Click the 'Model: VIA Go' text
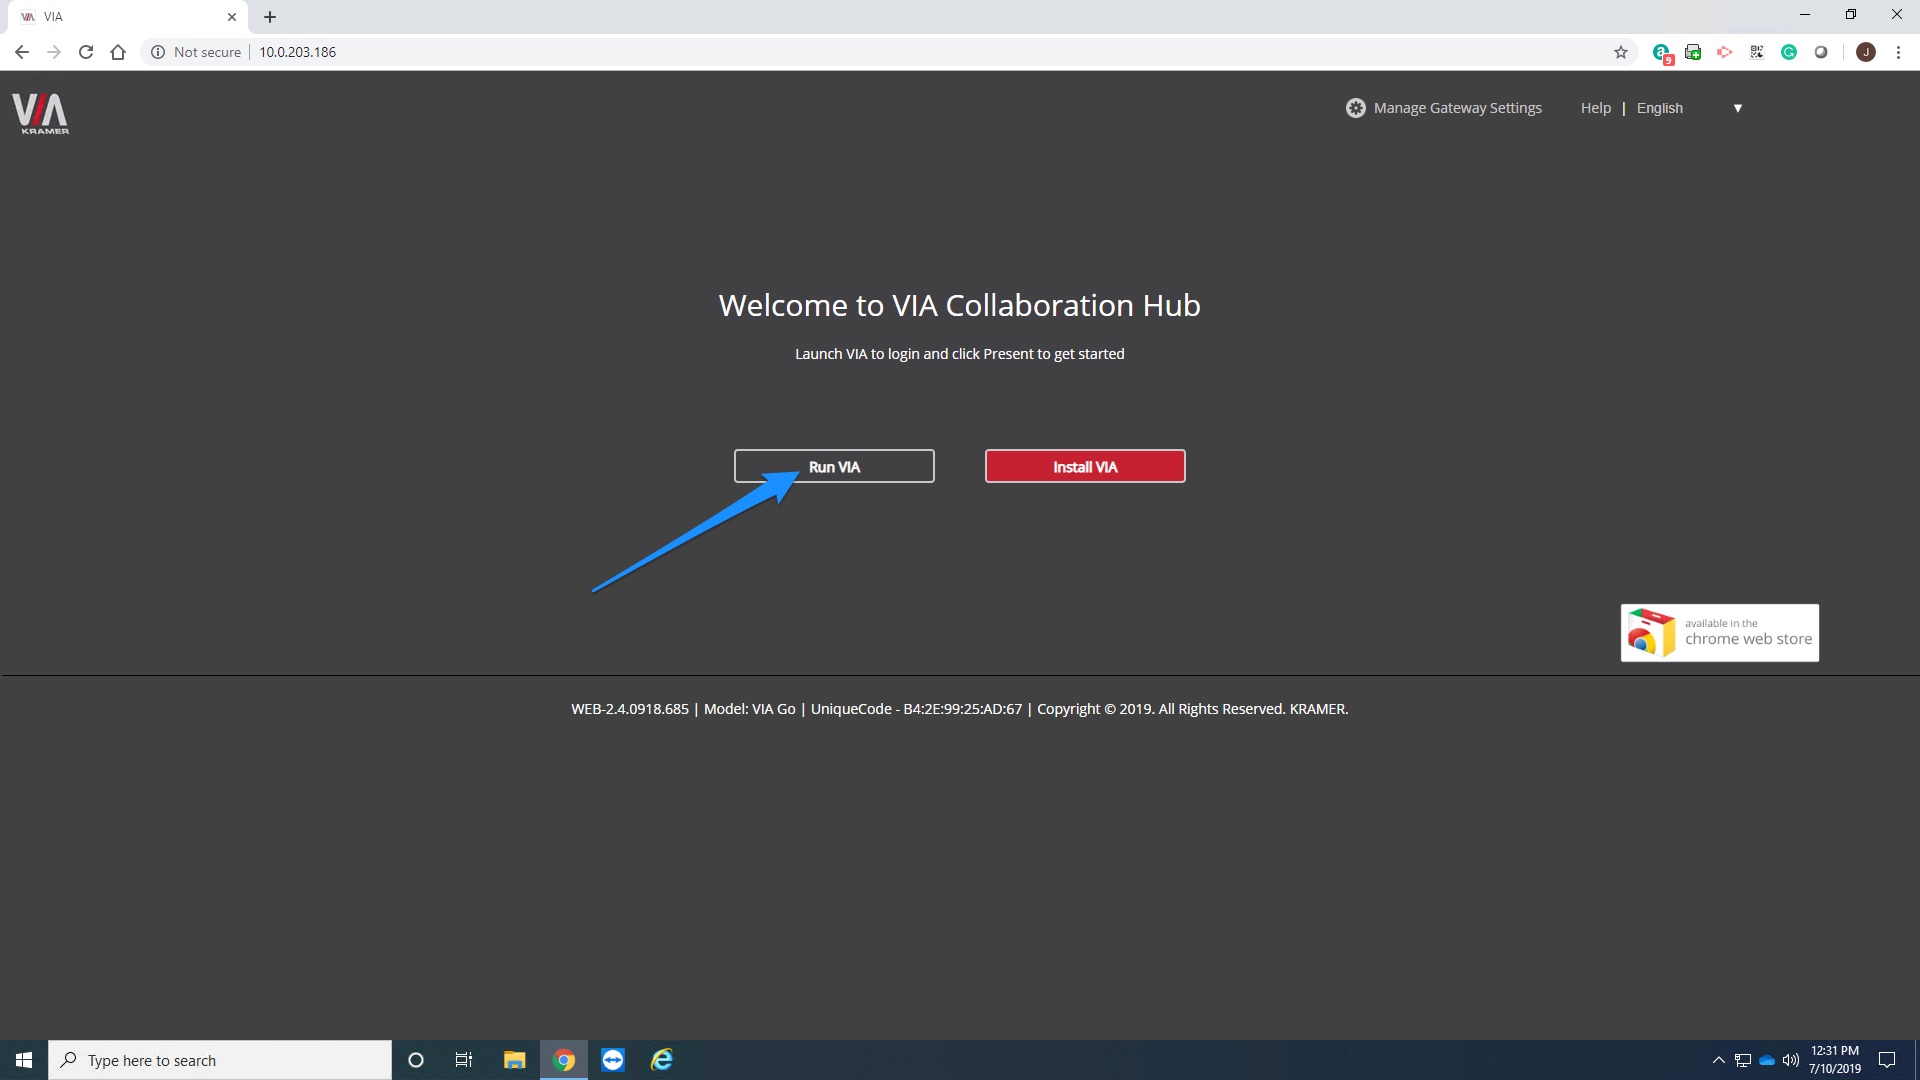The width and height of the screenshot is (1920, 1080). click(750, 709)
